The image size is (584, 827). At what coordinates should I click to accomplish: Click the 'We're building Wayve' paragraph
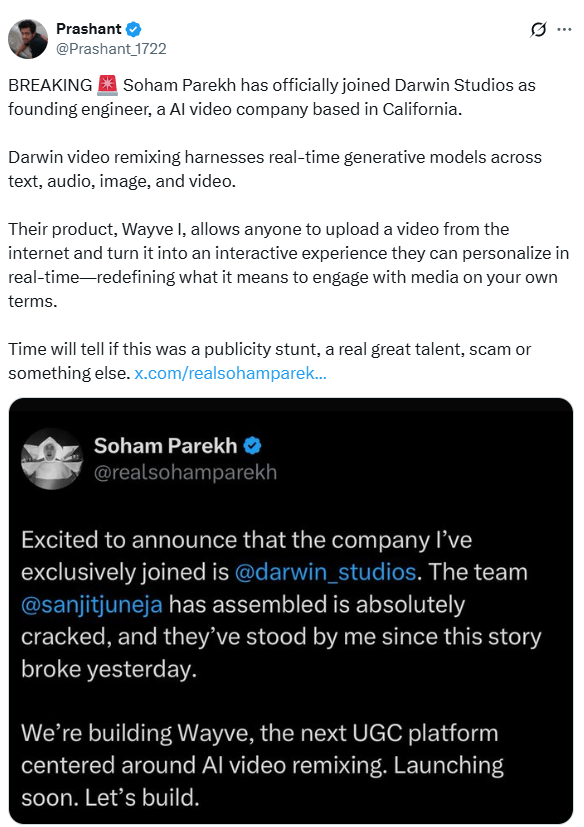coord(262,765)
